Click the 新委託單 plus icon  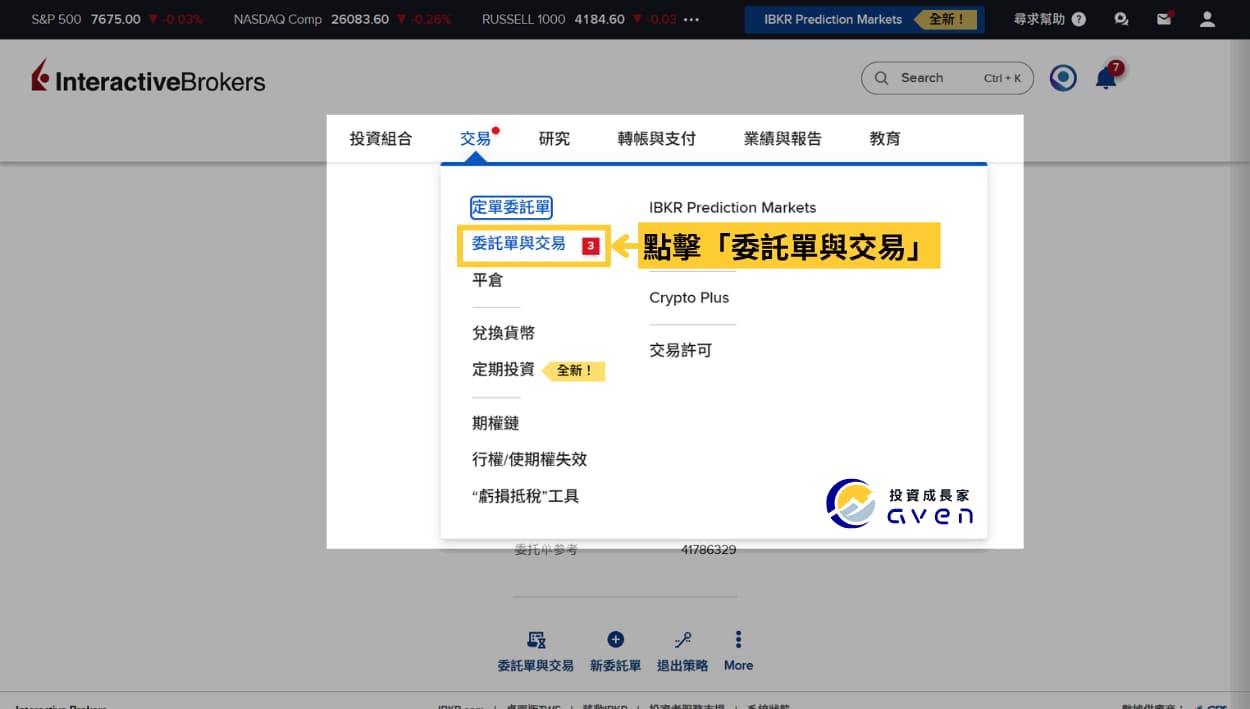[615, 640]
